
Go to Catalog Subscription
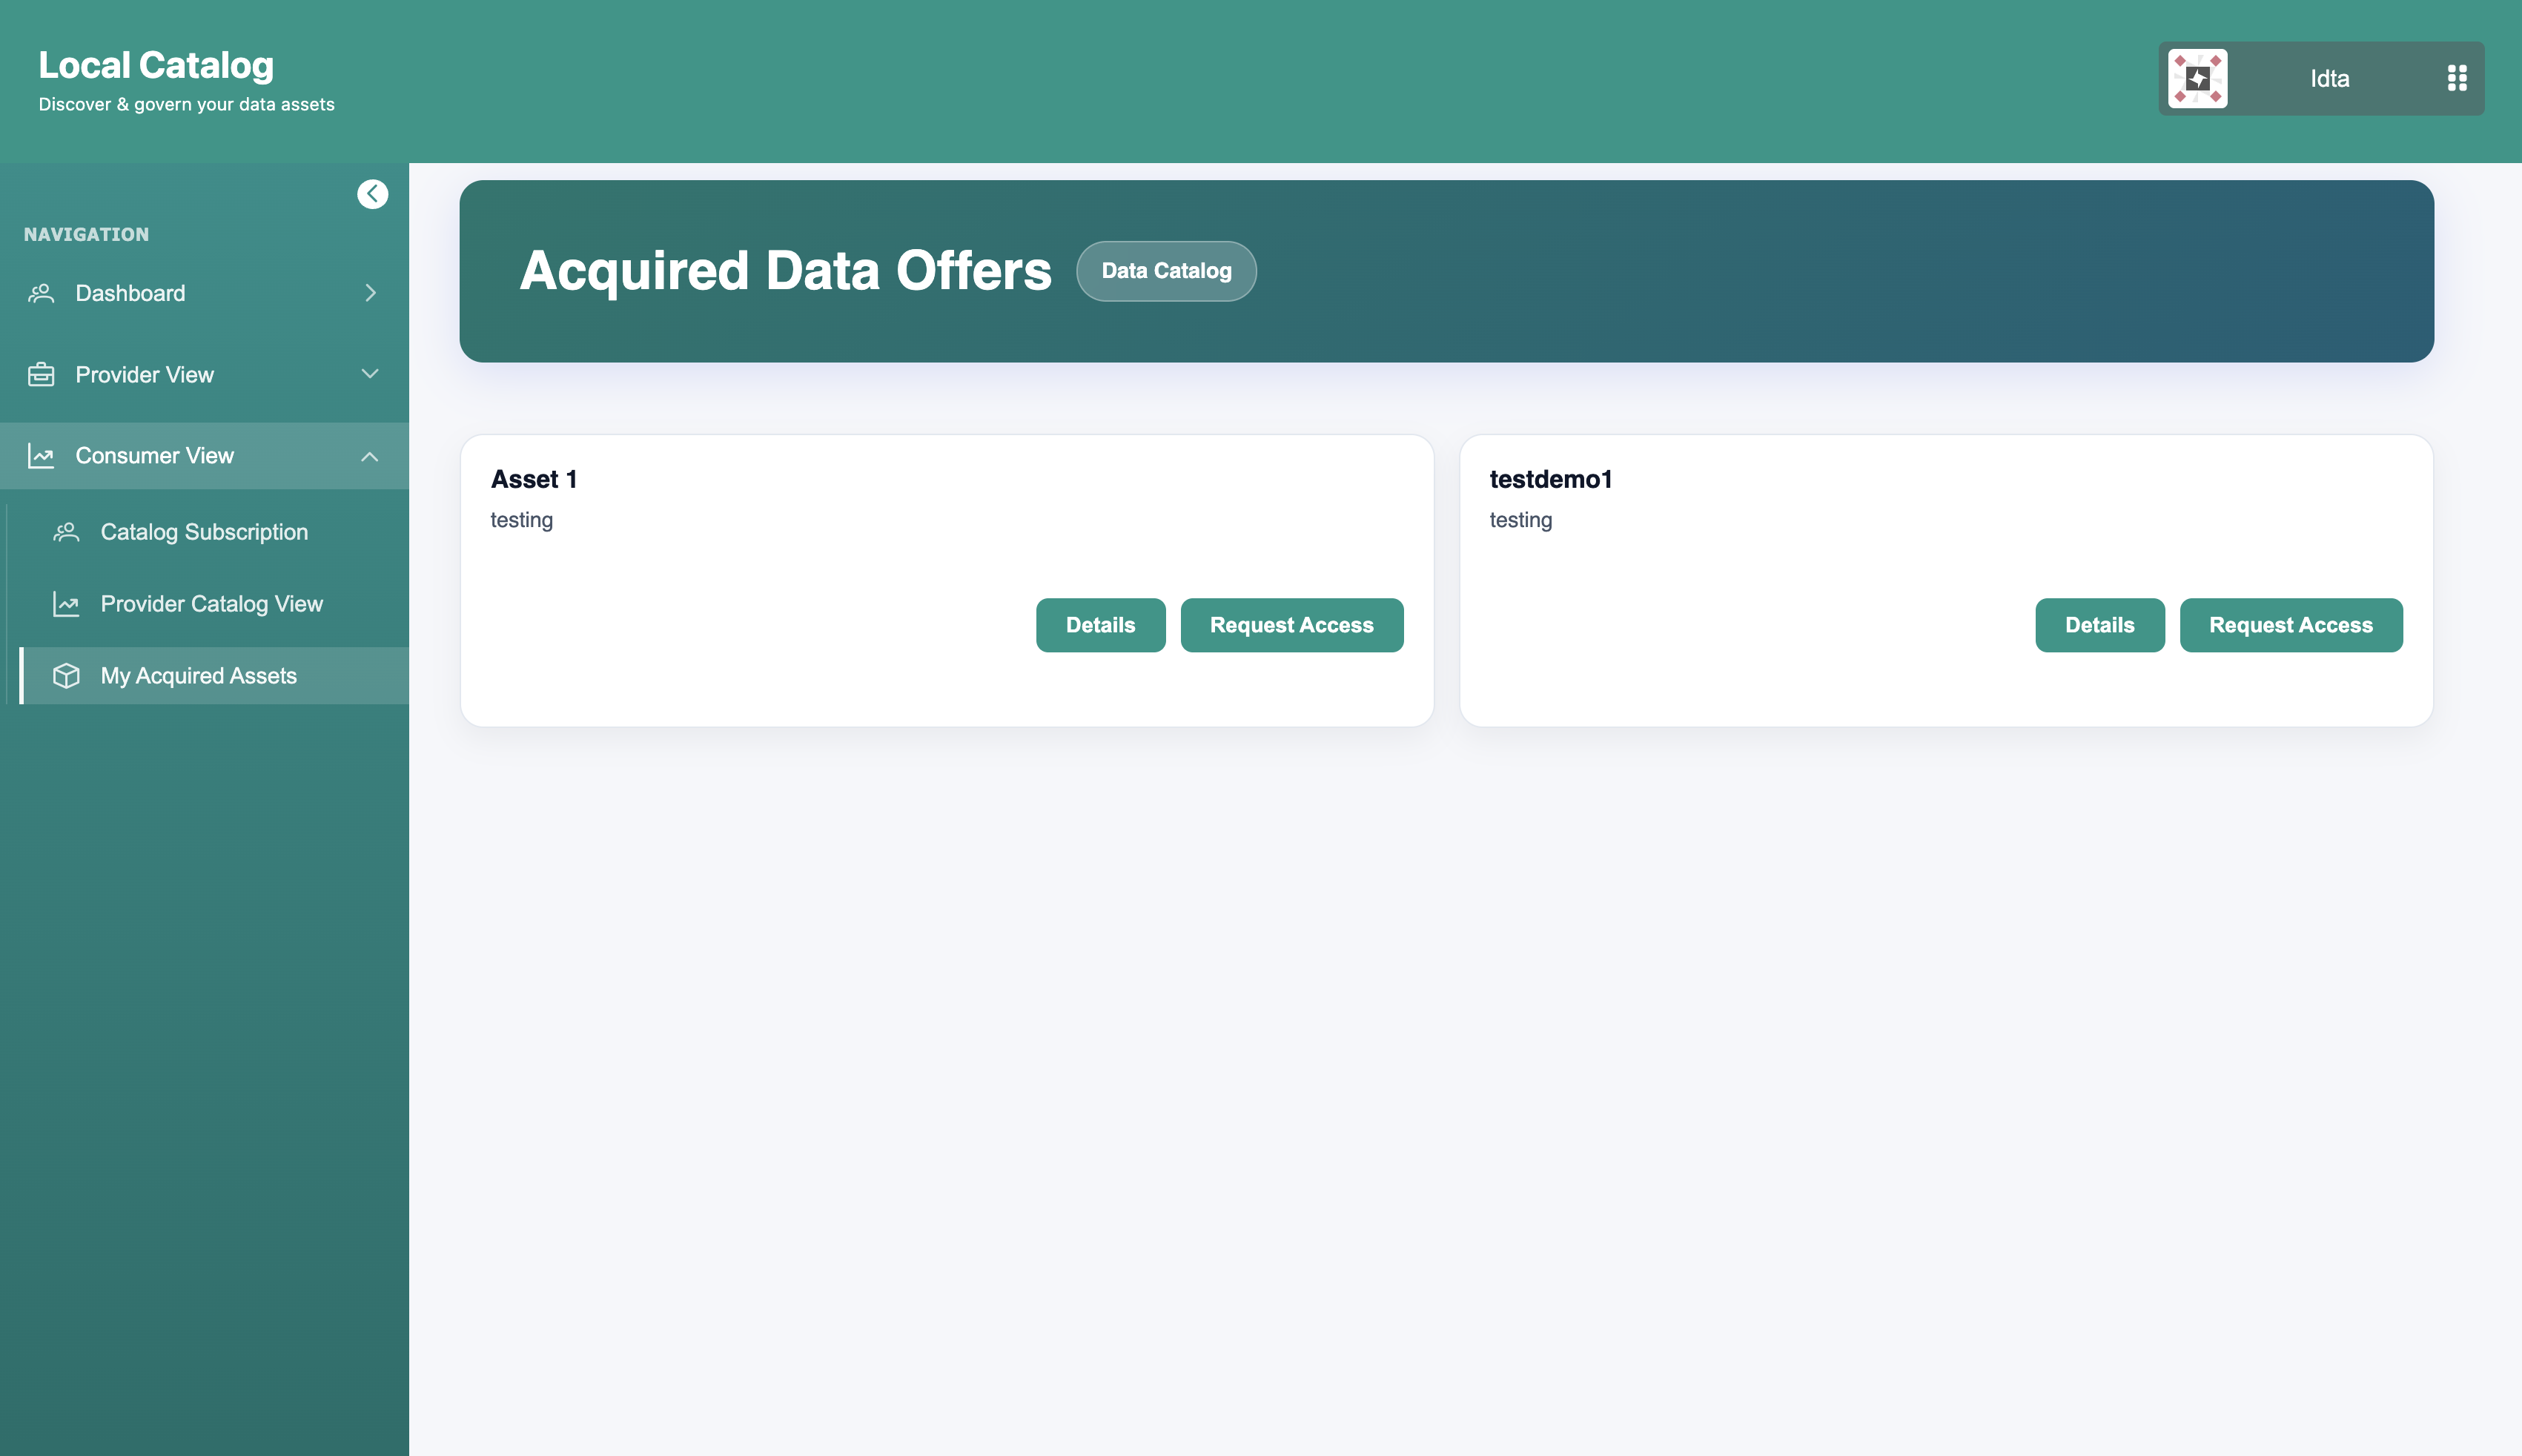pos(214,532)
